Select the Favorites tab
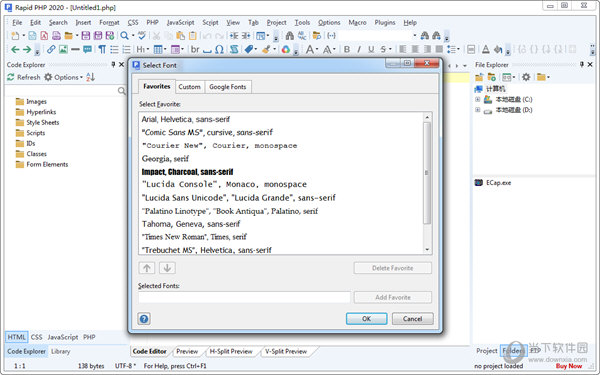Image resolution: width=600 pixels, height=375 pixels. [x=157, y=86]
